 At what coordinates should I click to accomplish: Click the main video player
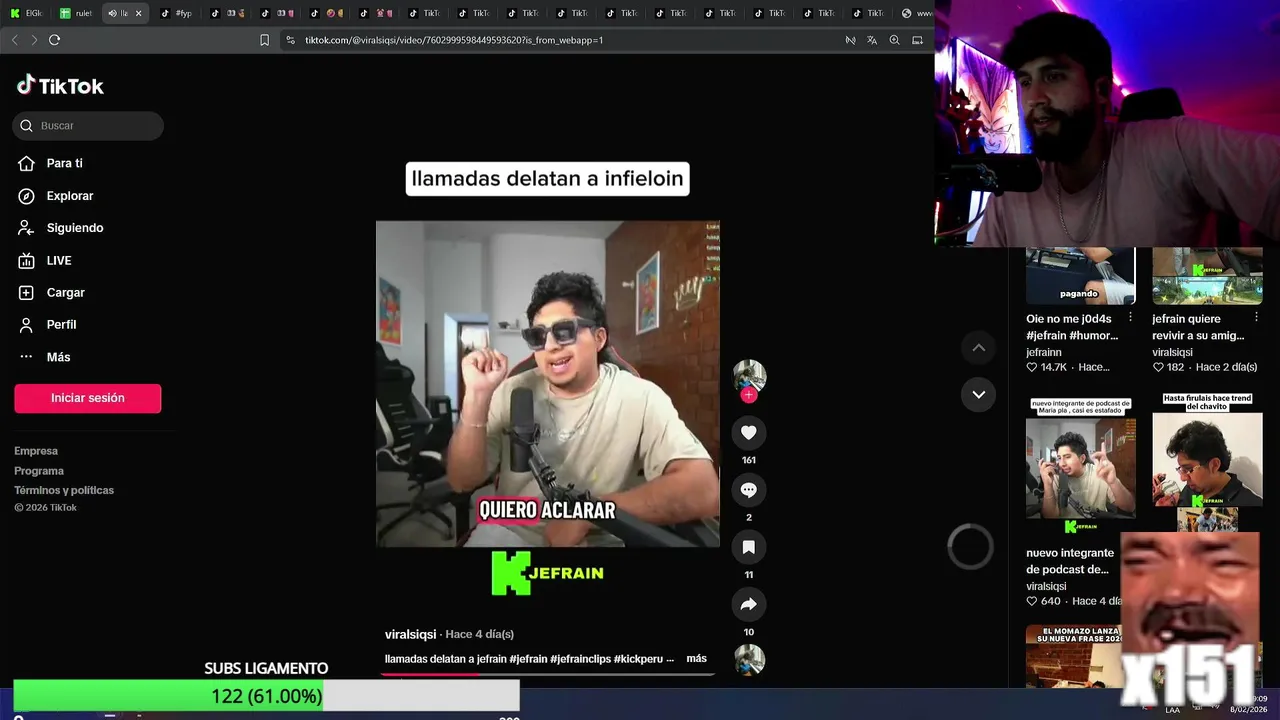coord(548,384)
